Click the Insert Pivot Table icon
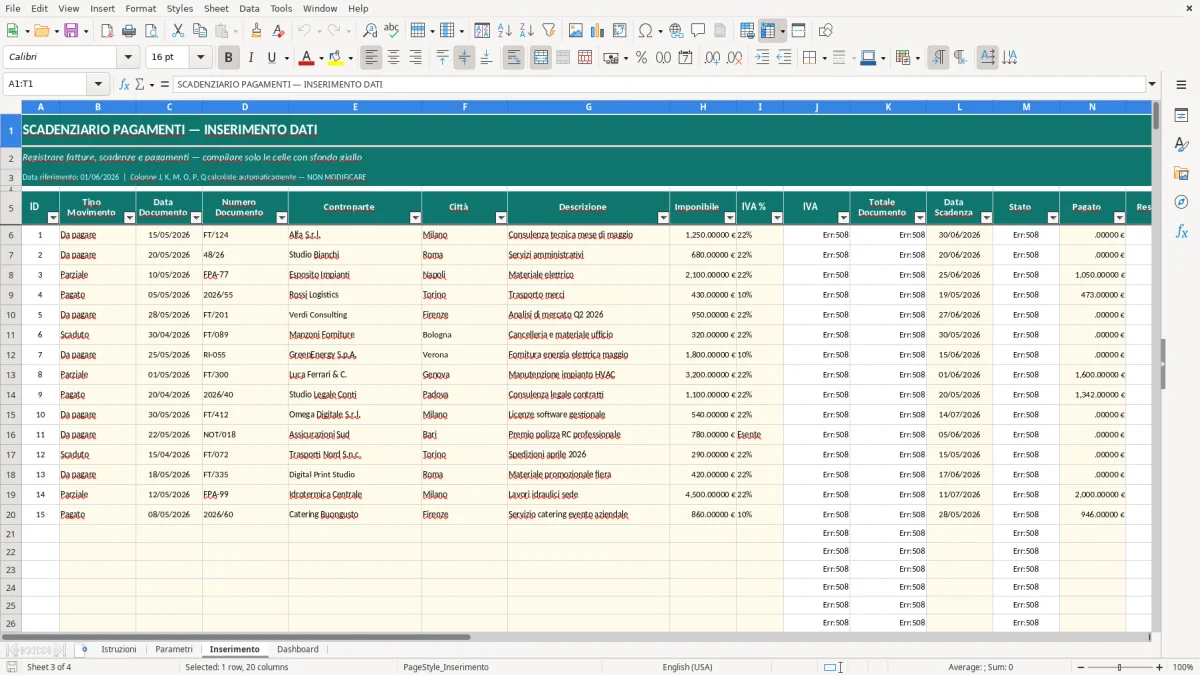The height and width of the screenshot is (675, 1200). [620, 31]
